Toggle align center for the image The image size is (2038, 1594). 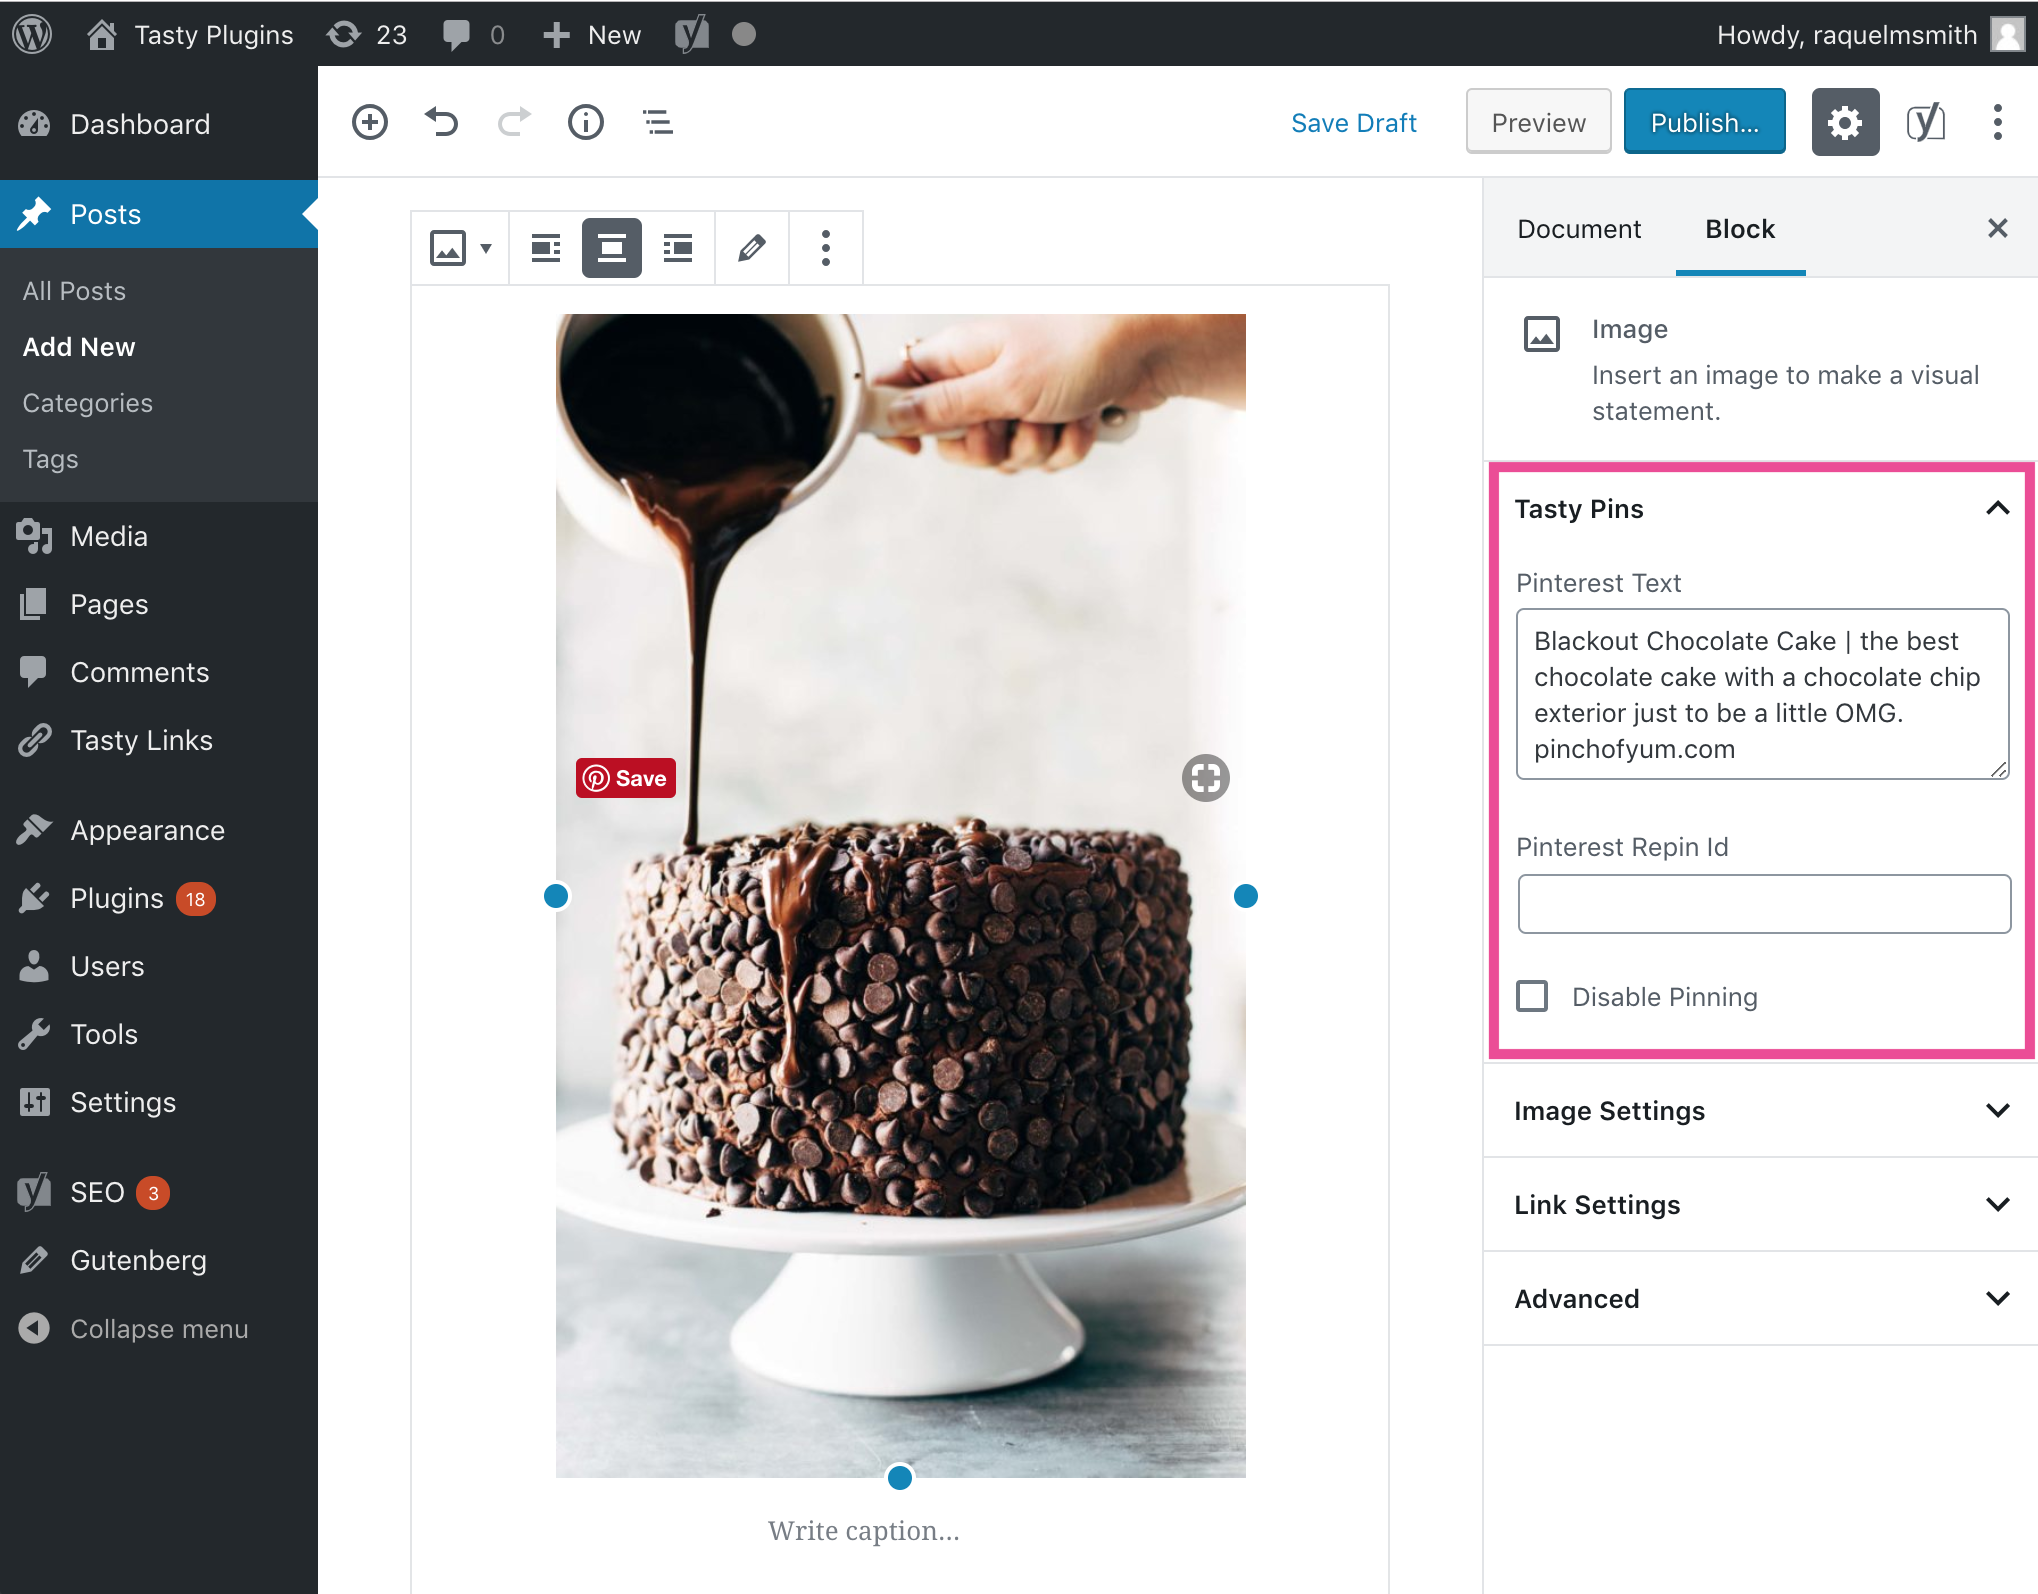click(612, 248)
